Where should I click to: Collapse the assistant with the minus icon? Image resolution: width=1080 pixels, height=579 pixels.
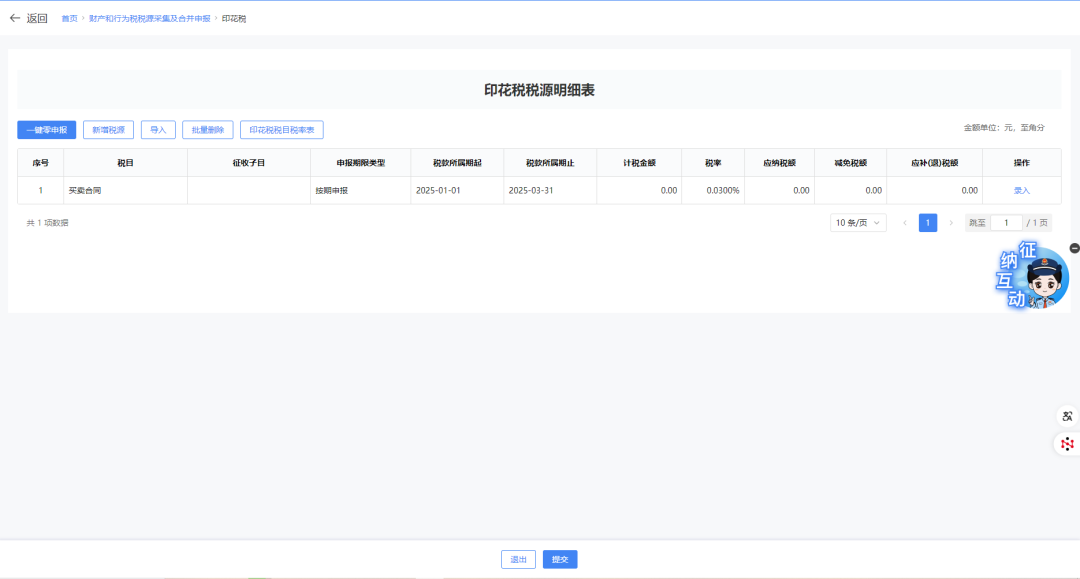point(1074,246)
